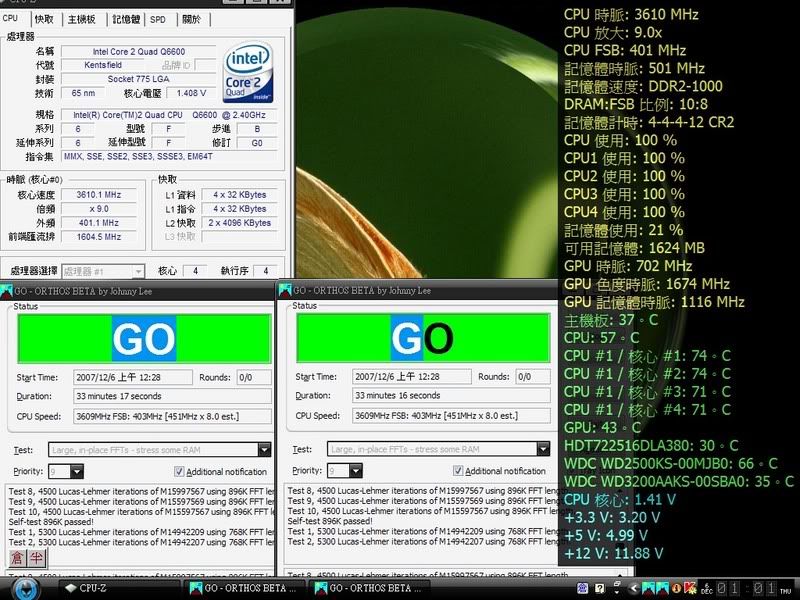
Task: Click the 01:01 taskbar clock
Action: 746,588
